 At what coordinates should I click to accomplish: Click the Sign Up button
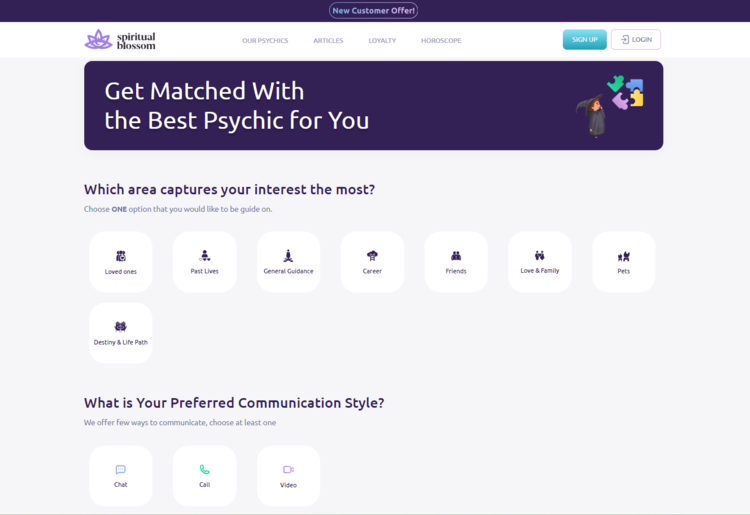[x=584, y=40]
